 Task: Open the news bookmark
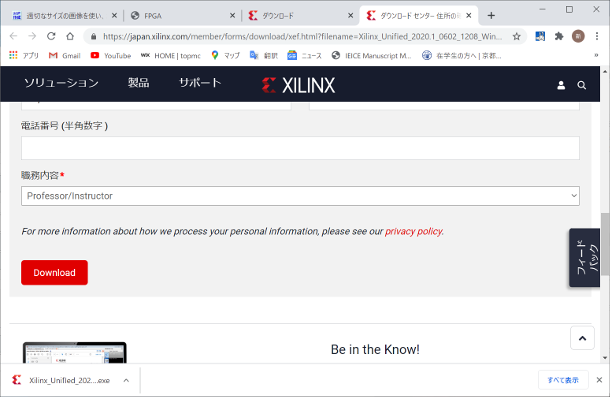point(305,56)
